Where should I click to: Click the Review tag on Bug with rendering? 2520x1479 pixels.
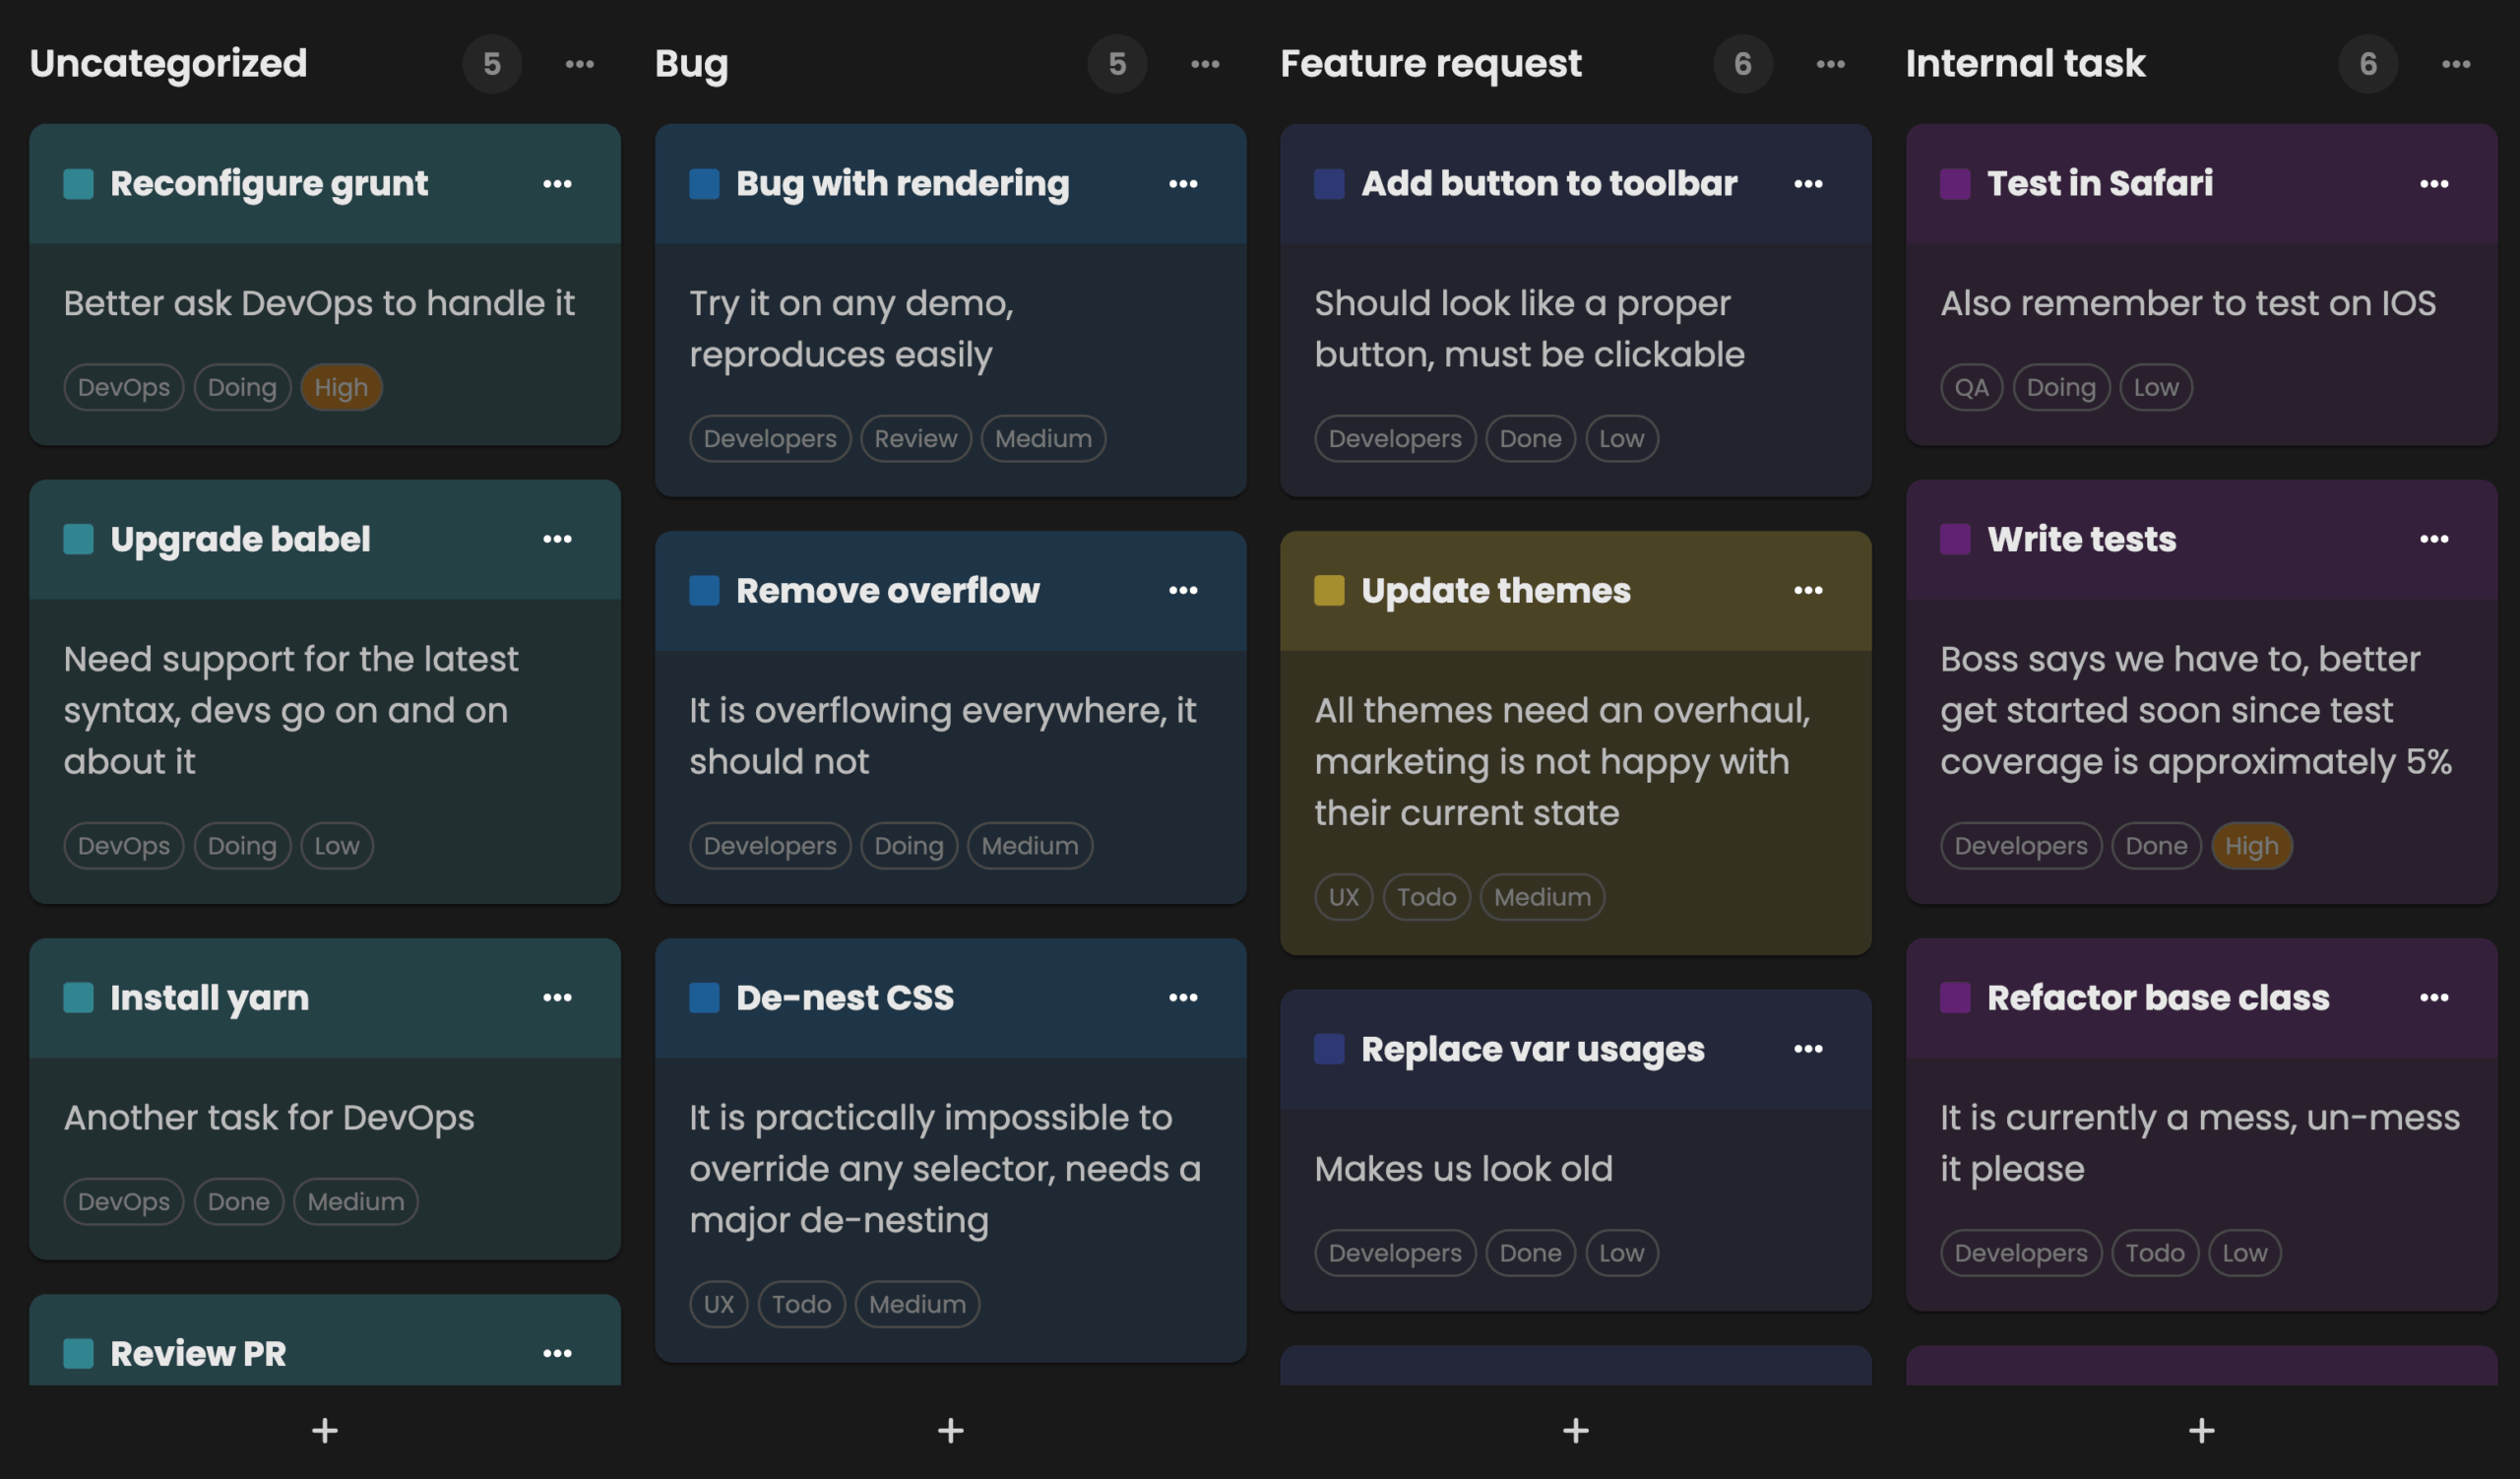click(915, 439)
